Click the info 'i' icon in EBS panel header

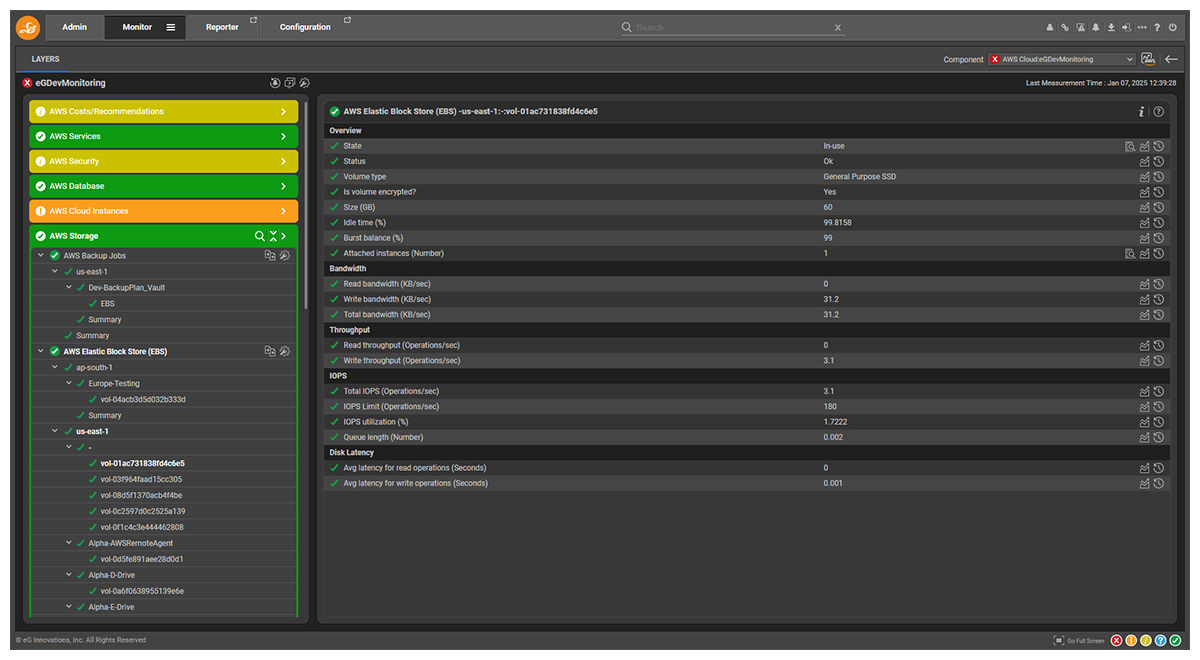pos(1141,112)
